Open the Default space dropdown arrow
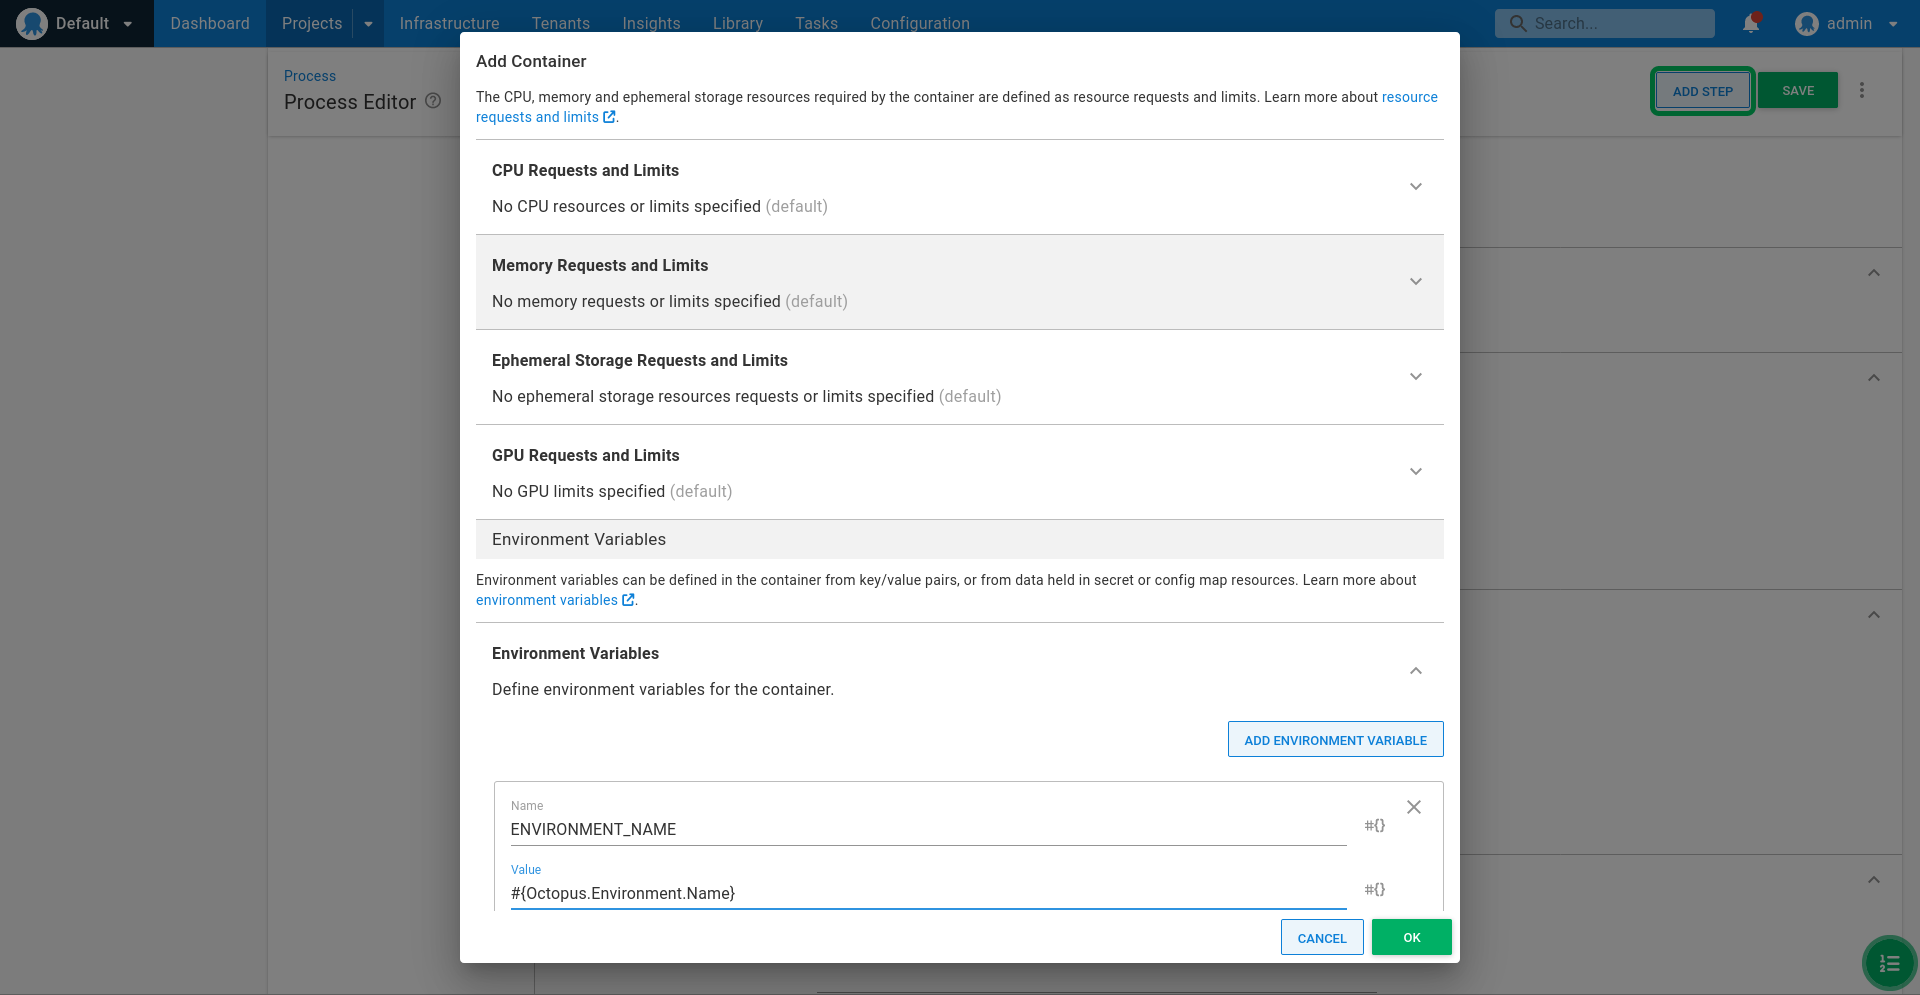 pos(128,24)
